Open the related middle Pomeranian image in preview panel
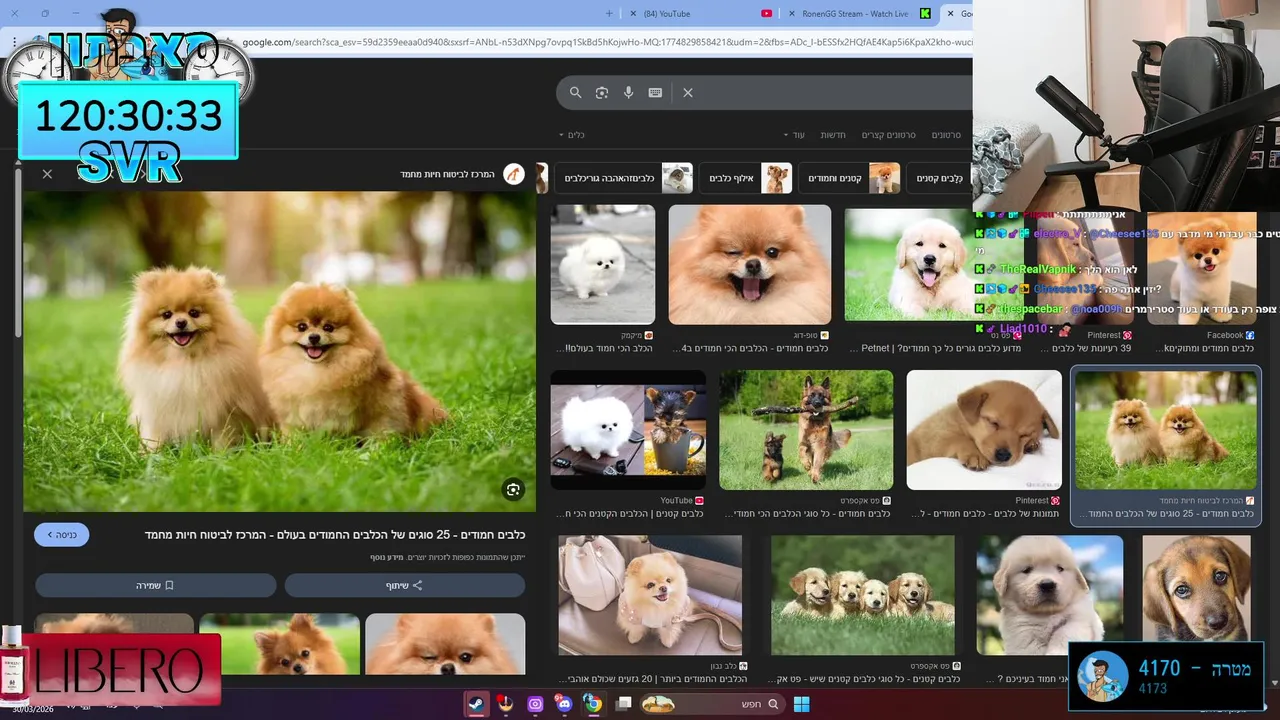Viewport: 1280px width, 720px height. pos(280,644)
